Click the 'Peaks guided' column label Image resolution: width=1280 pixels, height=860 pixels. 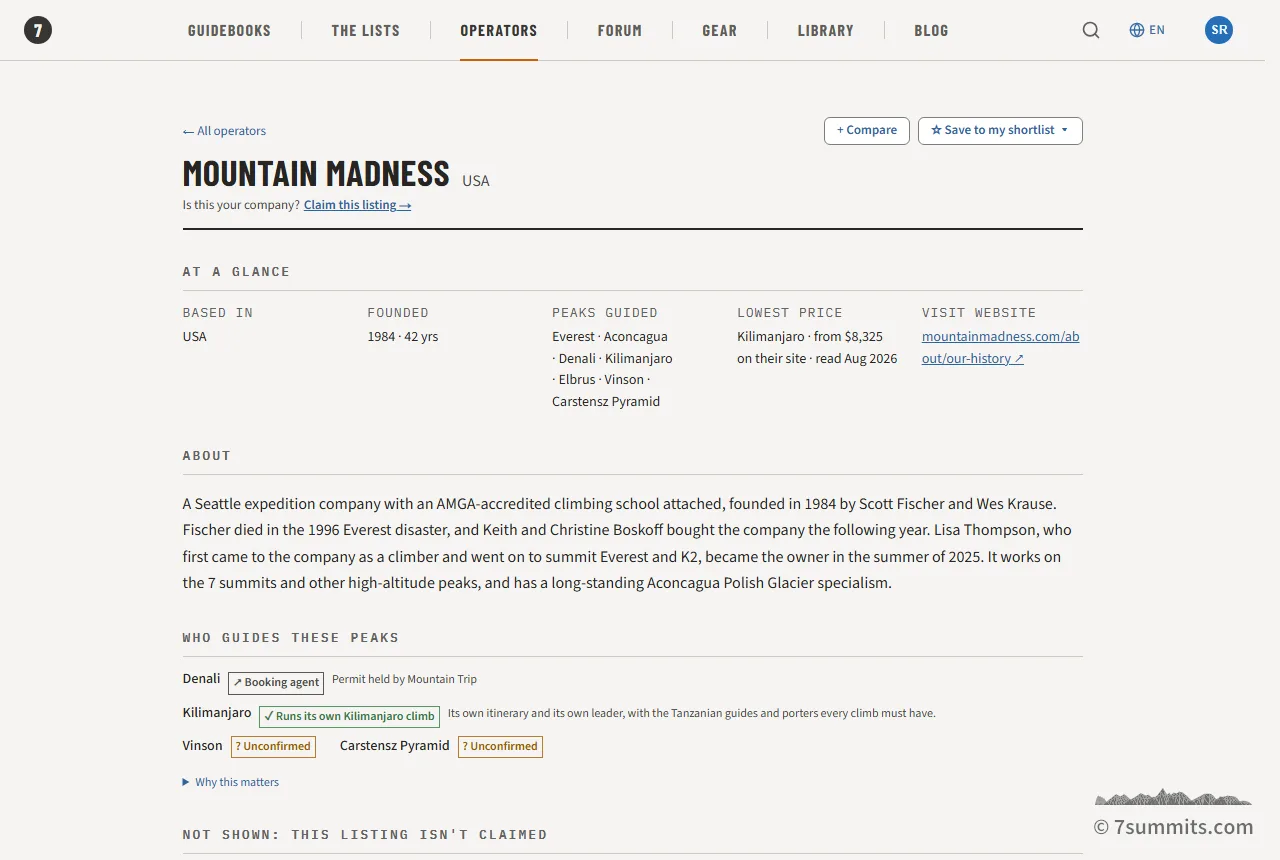tap(605, 313)
